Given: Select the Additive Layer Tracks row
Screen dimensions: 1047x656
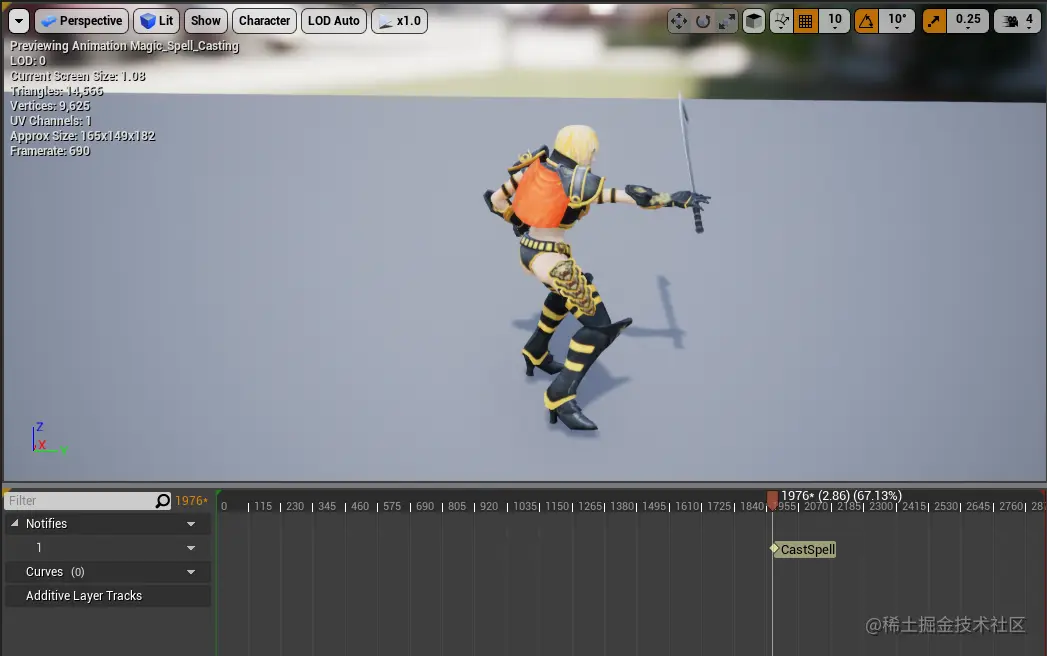Looking at the screenshot, I should point(108,596).
